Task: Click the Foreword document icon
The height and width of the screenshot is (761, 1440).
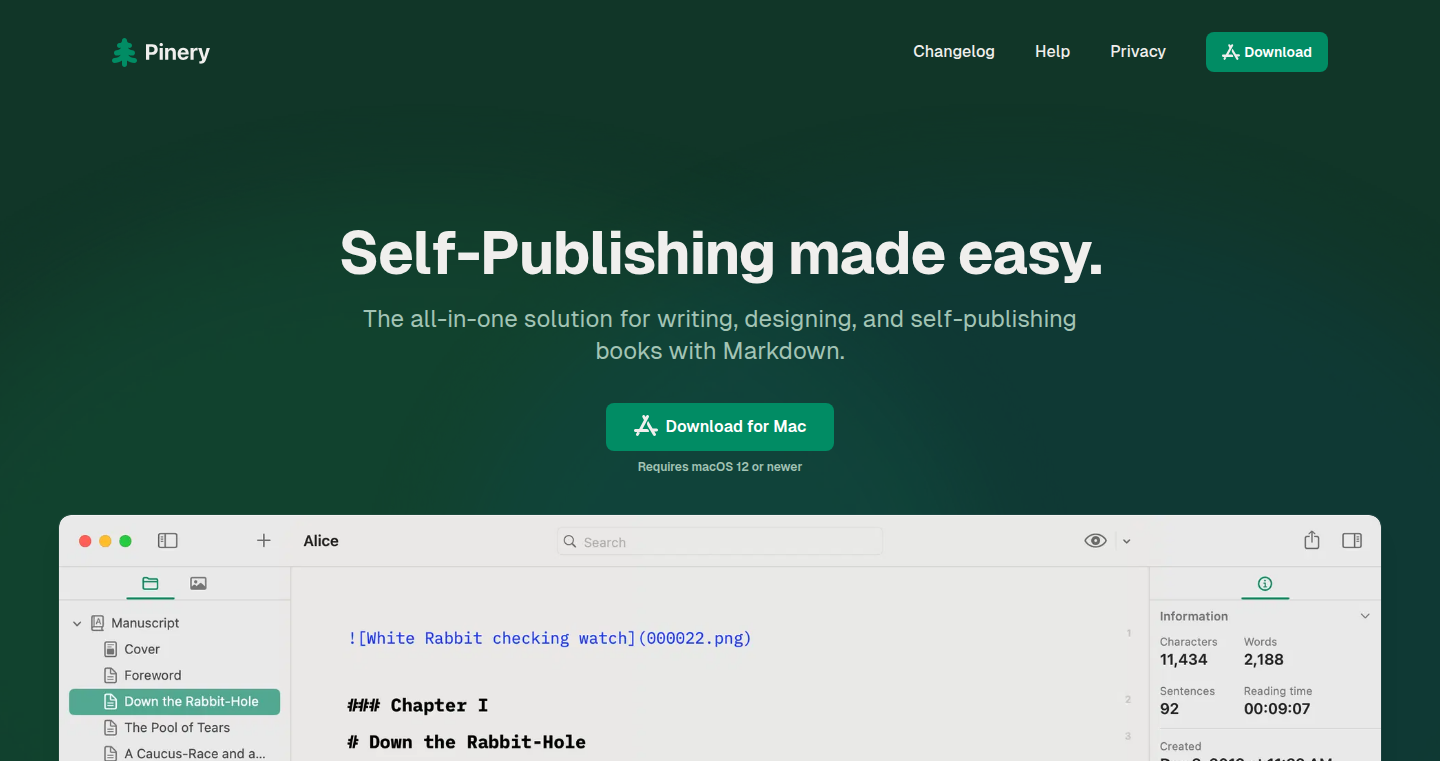Action: tap(111, 675)
